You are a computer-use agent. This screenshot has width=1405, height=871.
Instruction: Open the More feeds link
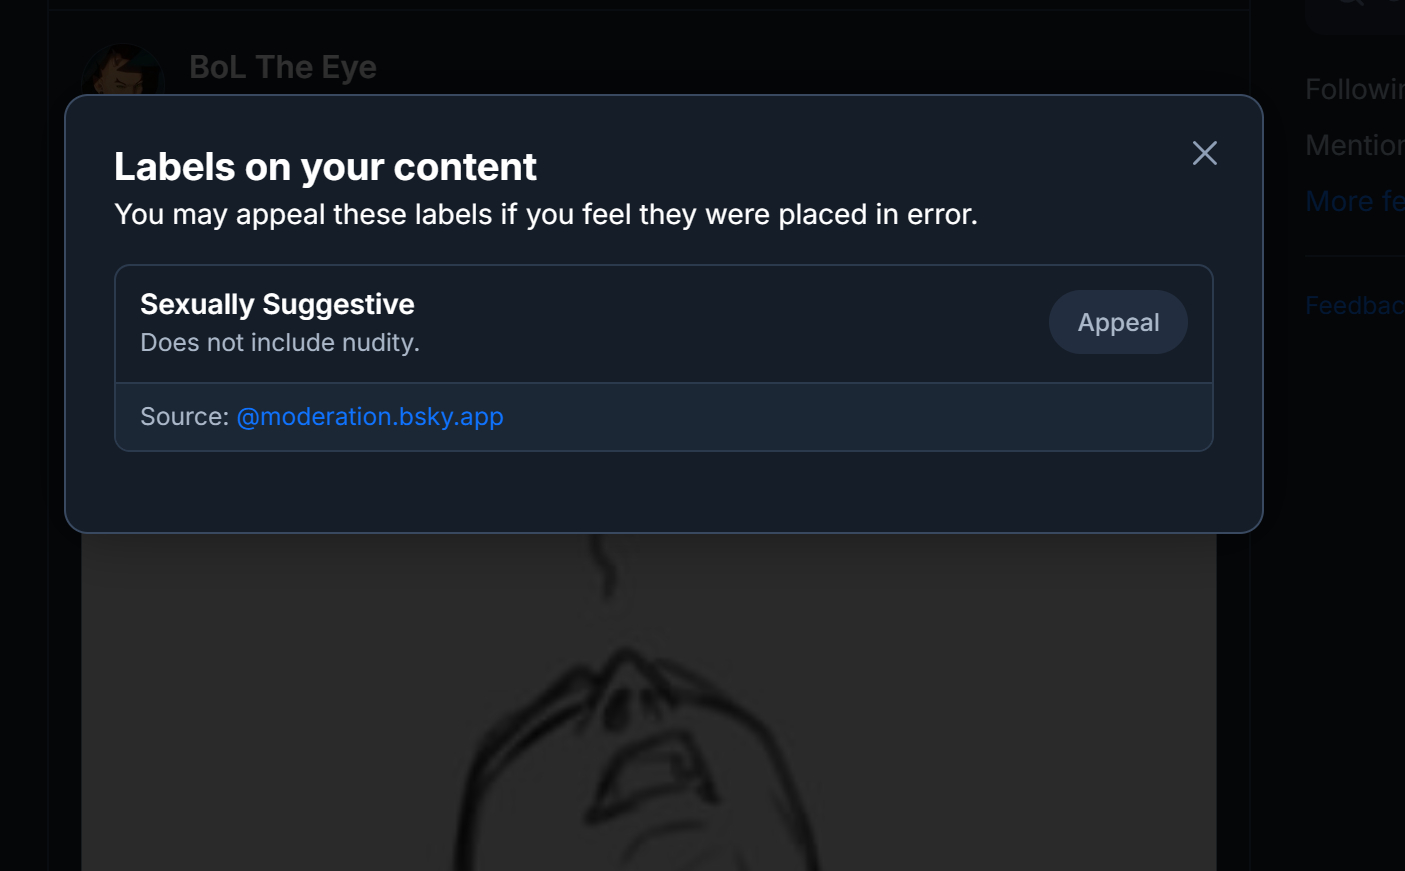click(x=1355, y=201)
